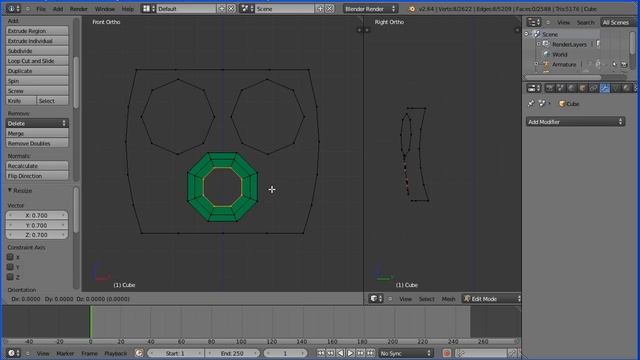Viewport: 640px width, 360px height.
Task: Click the Subdivide button
Action: (x=37, y=51)
